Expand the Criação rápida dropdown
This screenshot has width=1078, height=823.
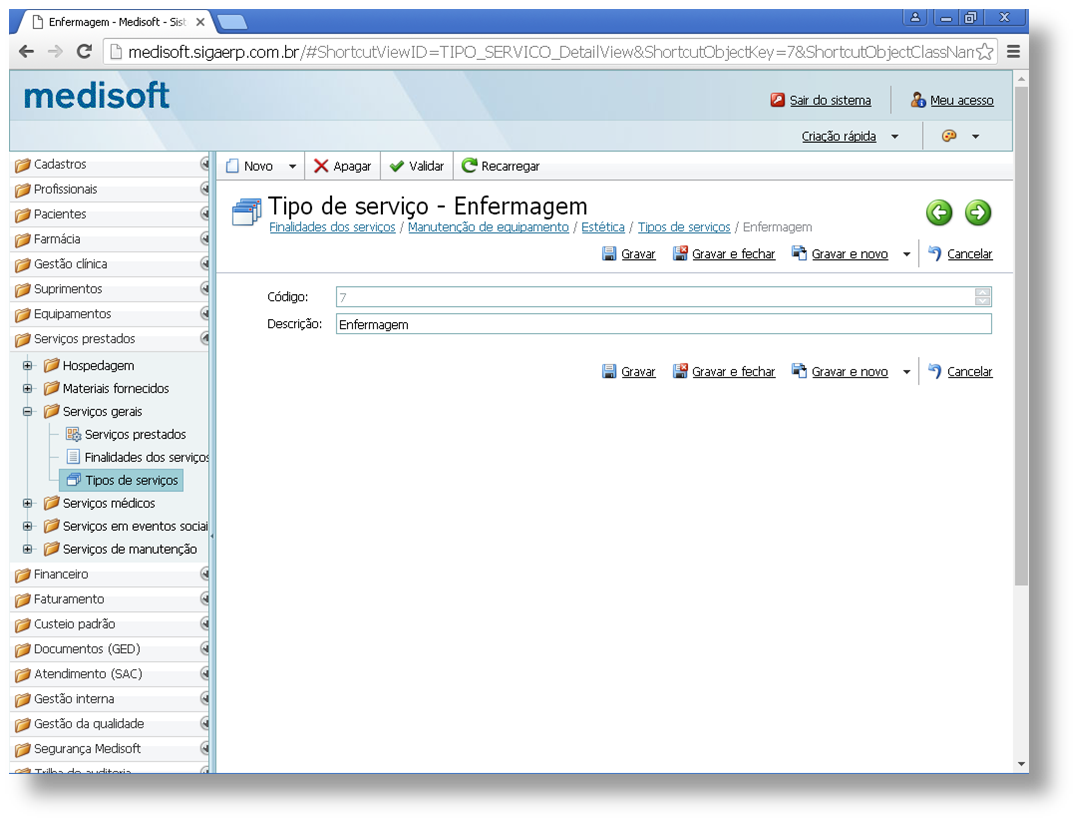[x=894, y=137]
